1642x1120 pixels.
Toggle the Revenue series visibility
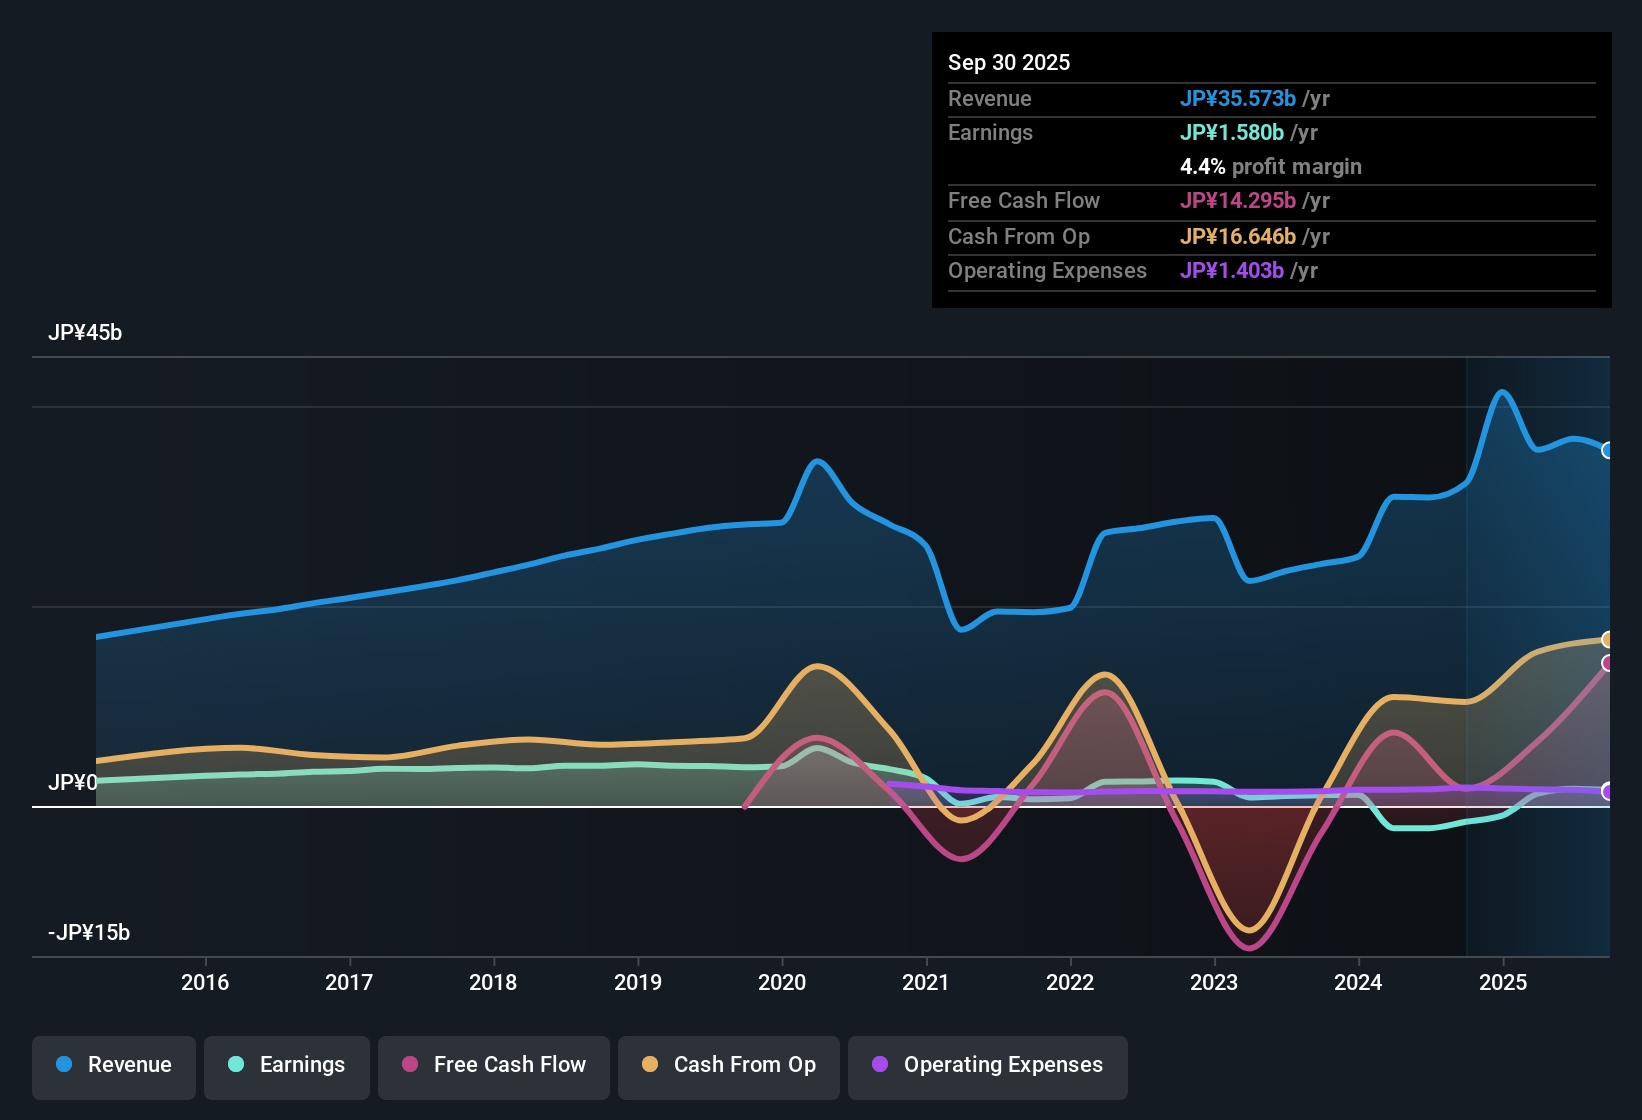[x=113, y=1065]
